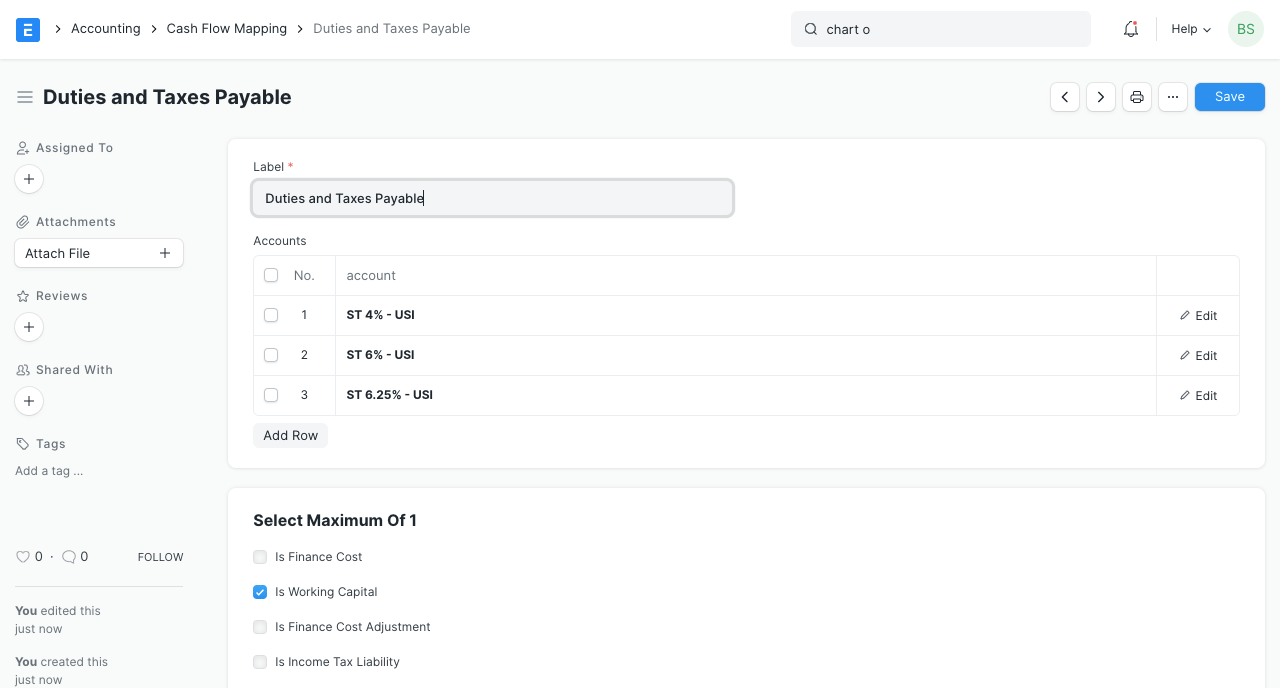Add an assignee with plus button
Viewport: 1280px width, 688px height.
click(29, 179)
